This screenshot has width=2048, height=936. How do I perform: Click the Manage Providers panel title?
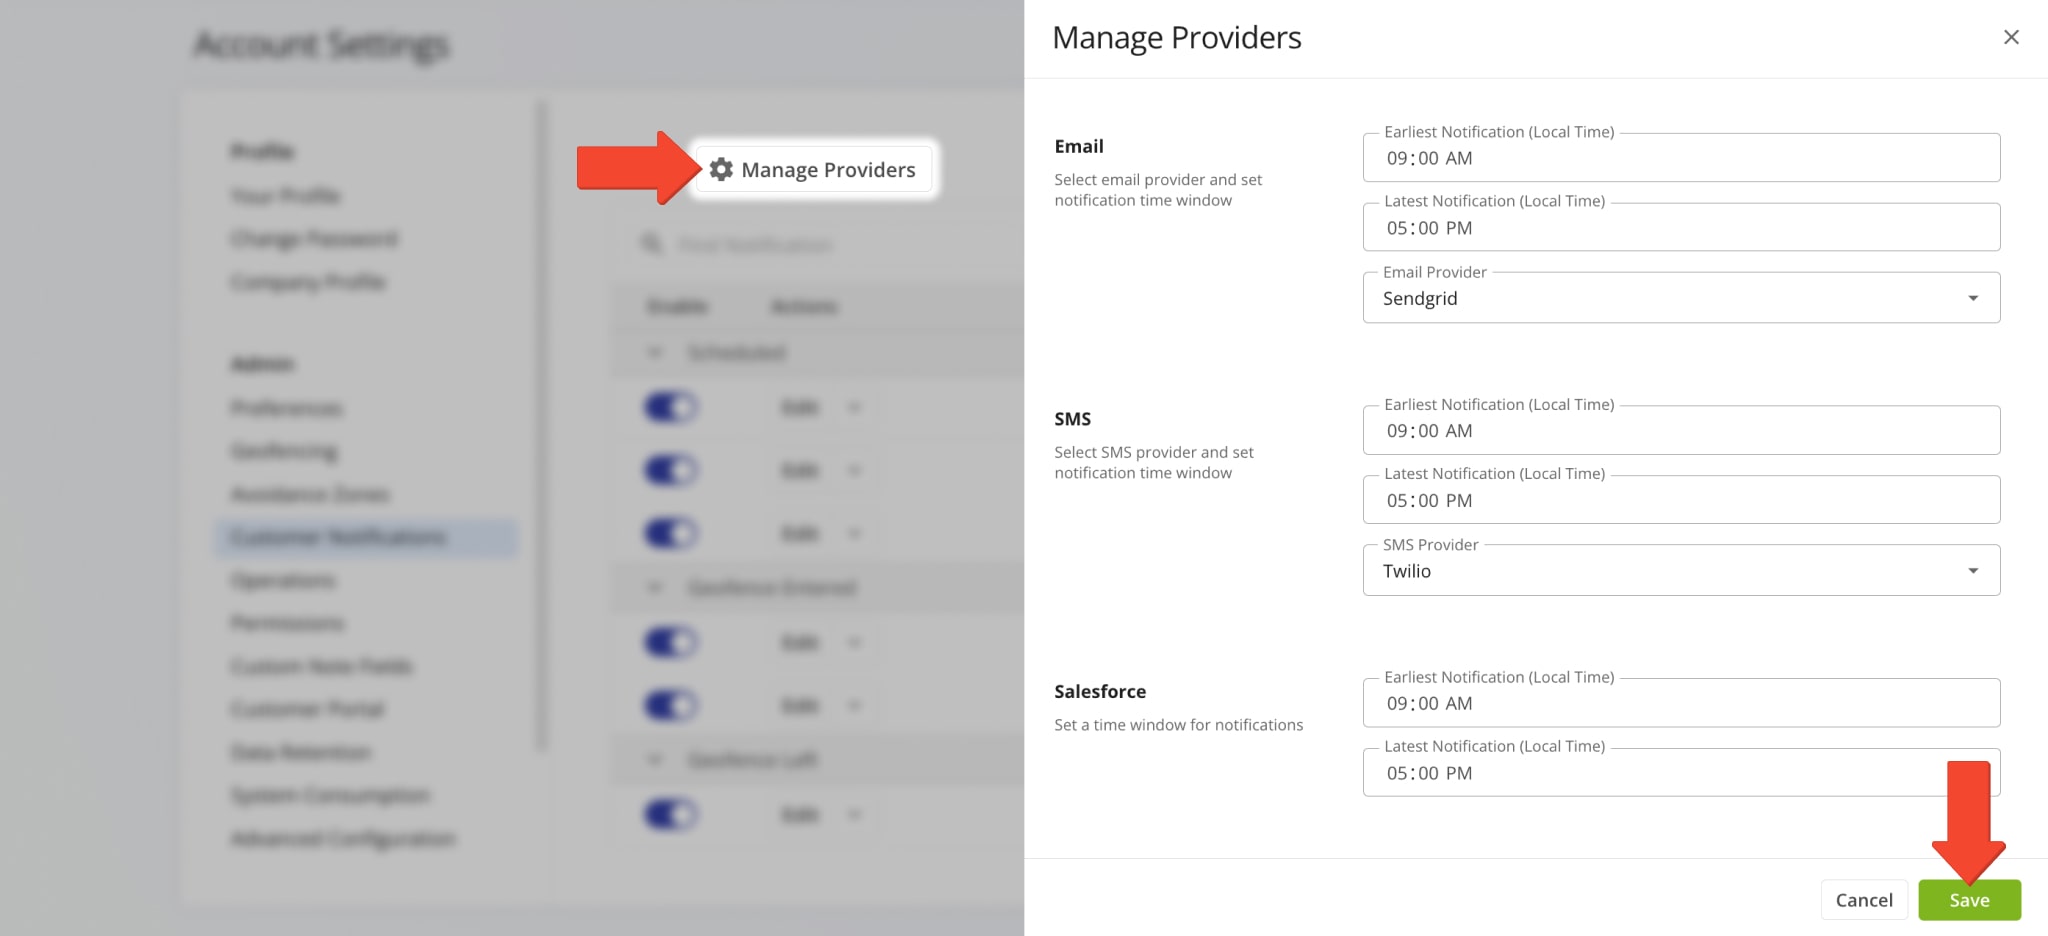[x=1177, y=37]
